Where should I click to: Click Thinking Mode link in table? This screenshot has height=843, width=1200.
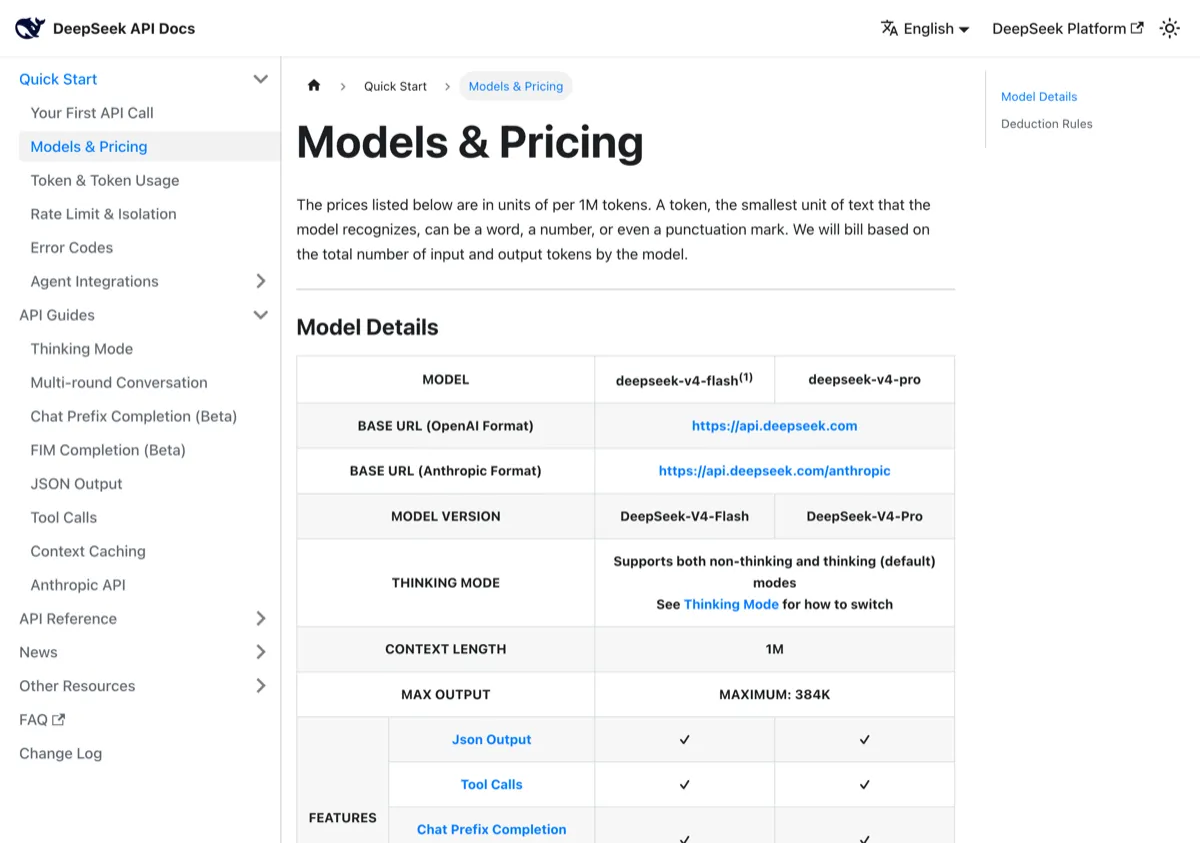(x=731, y=604)
